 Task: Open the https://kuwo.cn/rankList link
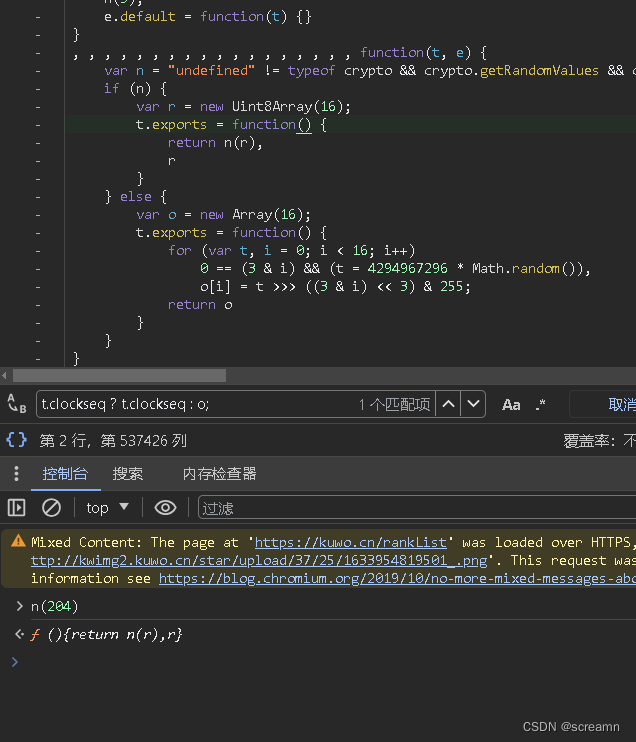coord(351,542)
